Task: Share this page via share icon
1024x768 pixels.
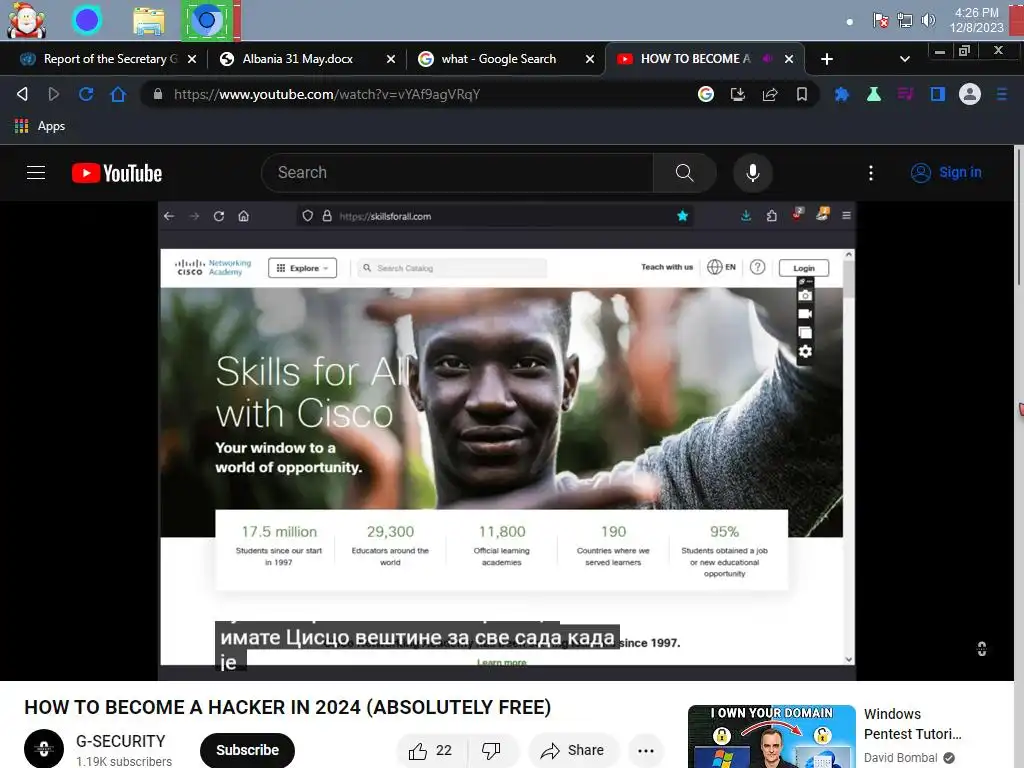Action: tap(770, 94)
